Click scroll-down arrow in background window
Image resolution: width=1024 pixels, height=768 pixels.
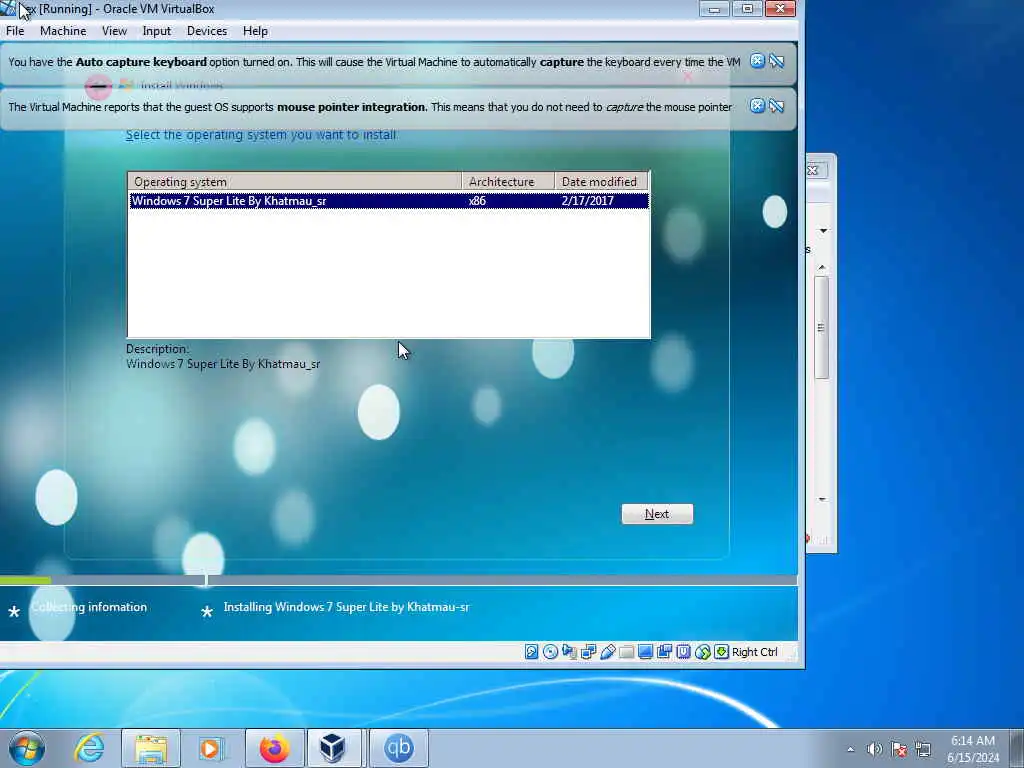[822, 499]
